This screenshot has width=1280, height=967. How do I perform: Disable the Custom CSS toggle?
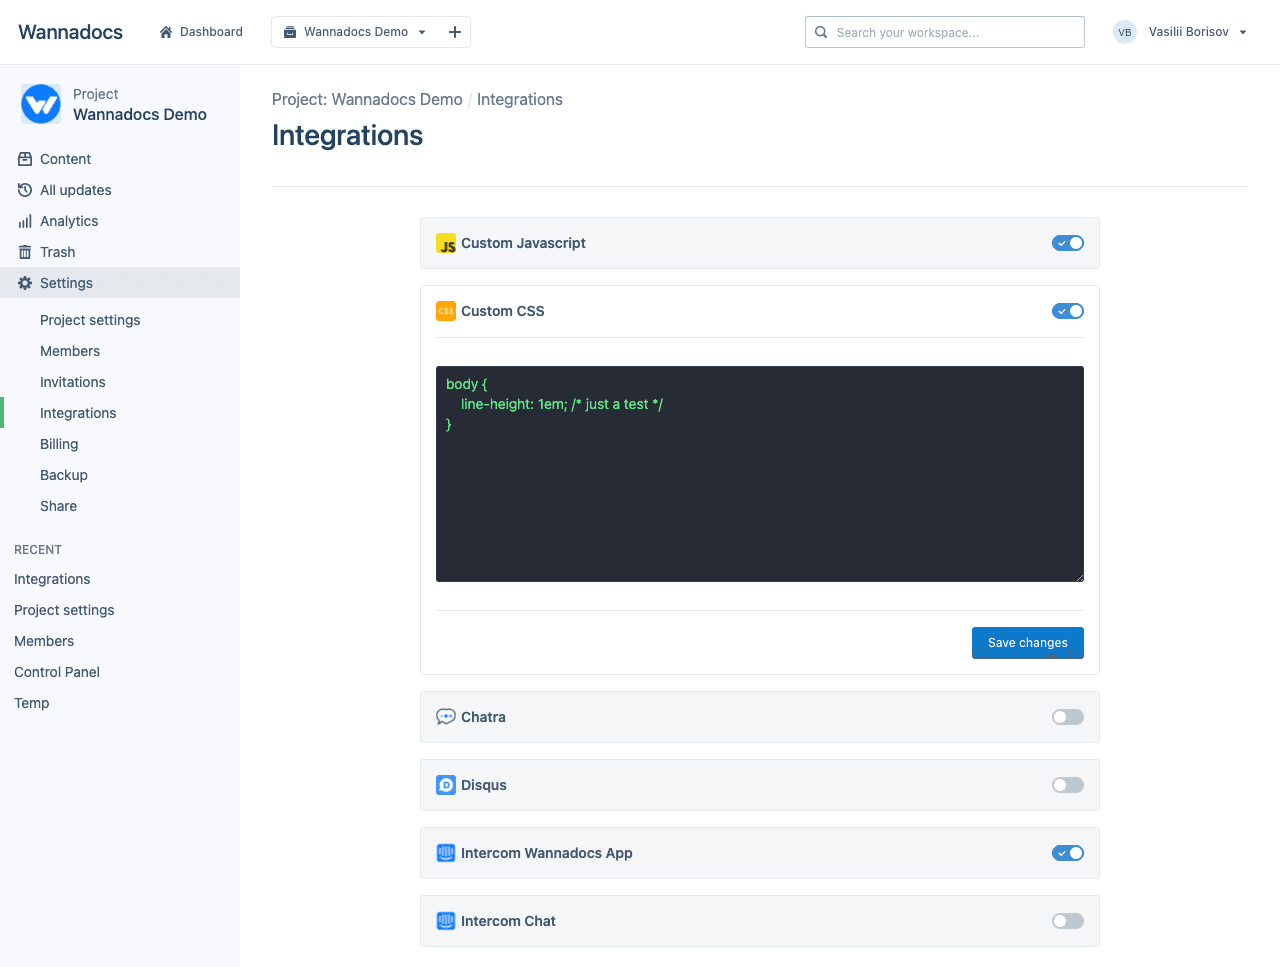coord(1068,311)
